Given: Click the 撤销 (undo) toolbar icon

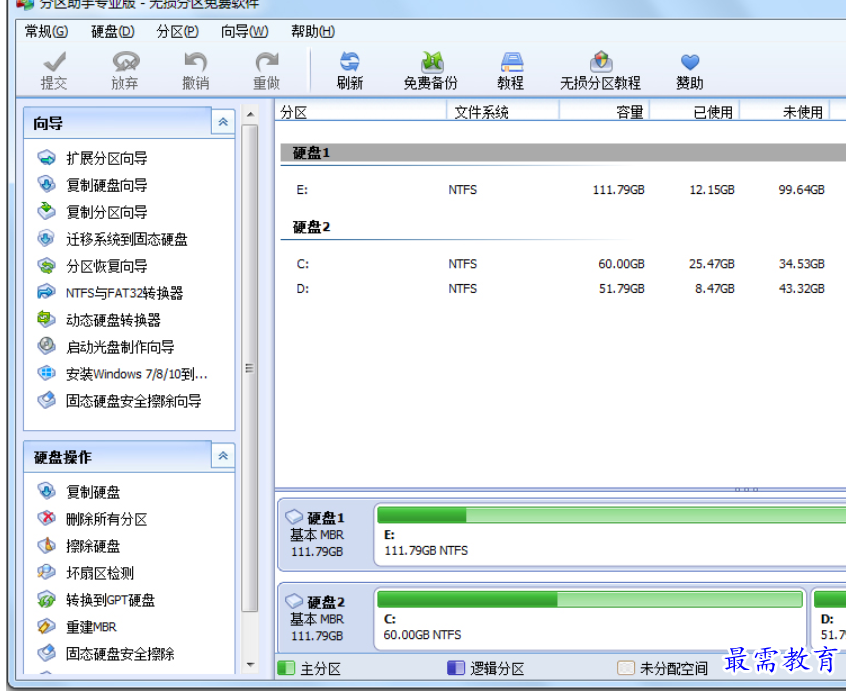Looking at the screenshot, I should point(195,70).
